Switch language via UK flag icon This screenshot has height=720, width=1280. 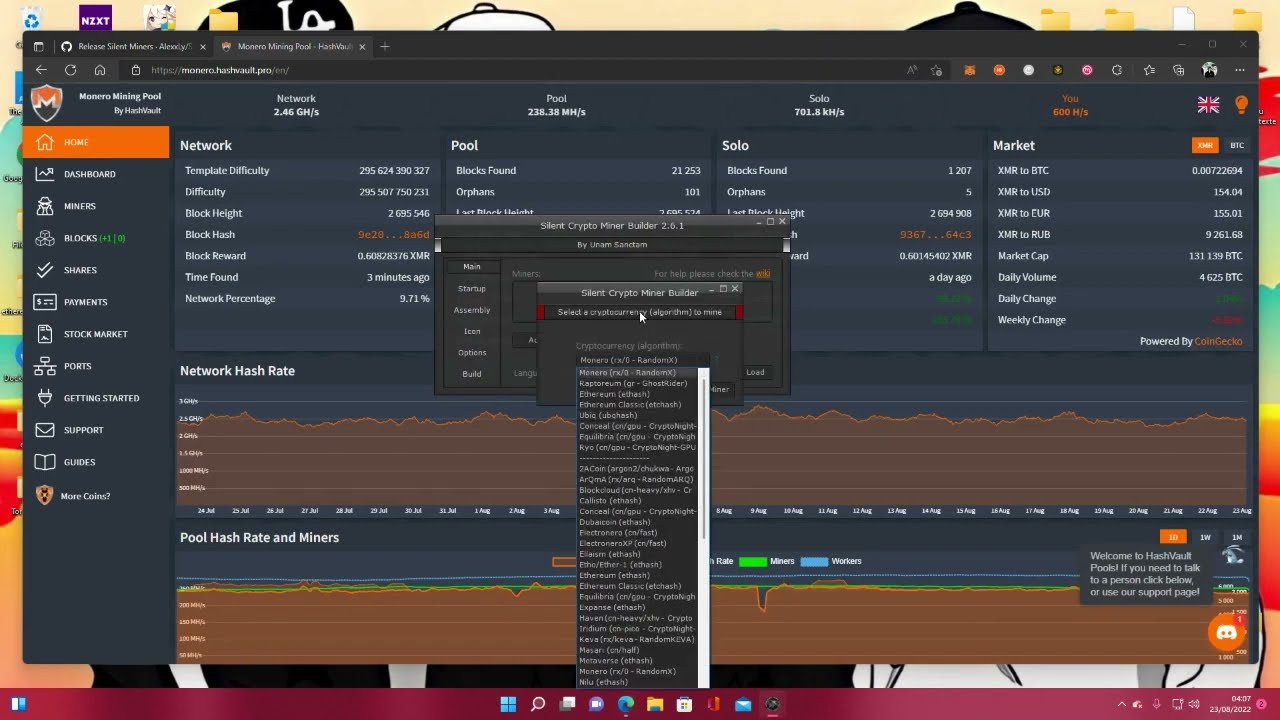(x=1208, y=104)
